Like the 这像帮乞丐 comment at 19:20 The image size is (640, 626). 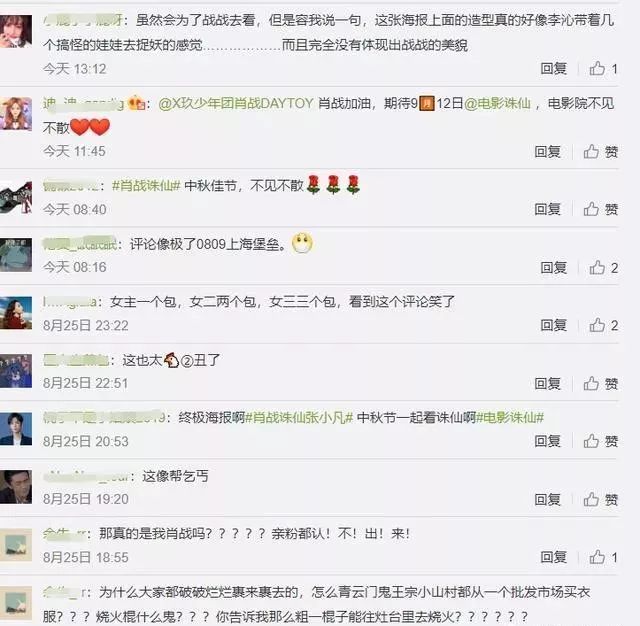tap(600, 499)
